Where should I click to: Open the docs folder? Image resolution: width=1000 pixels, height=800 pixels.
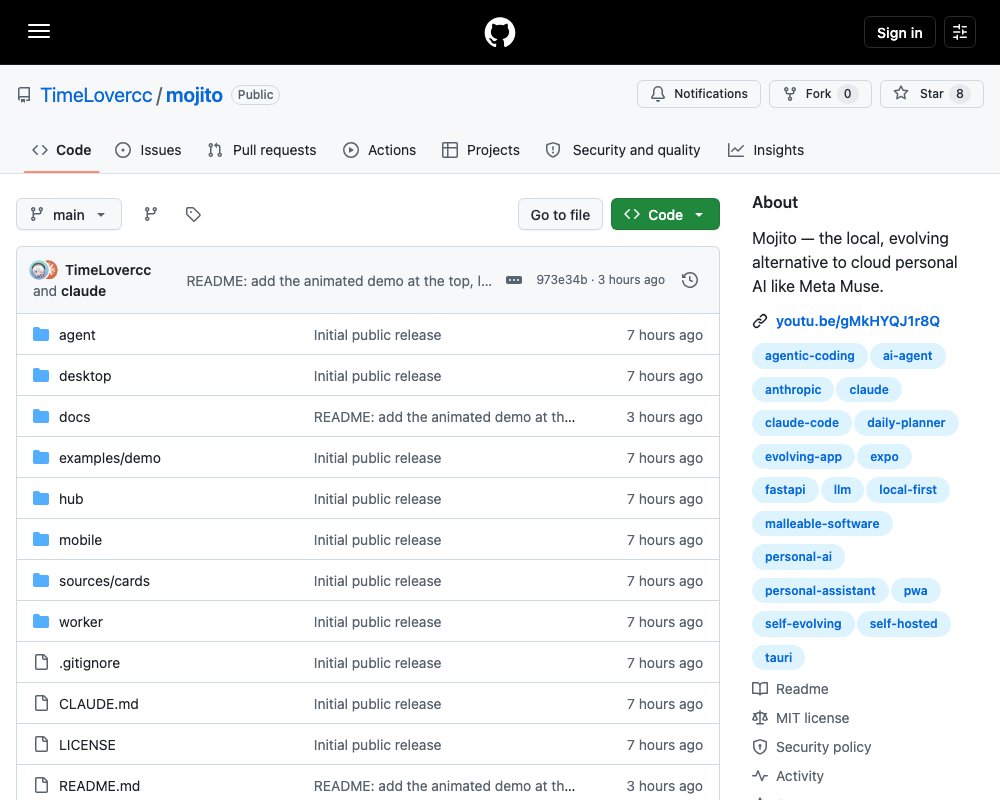click(x=75, y=417)
